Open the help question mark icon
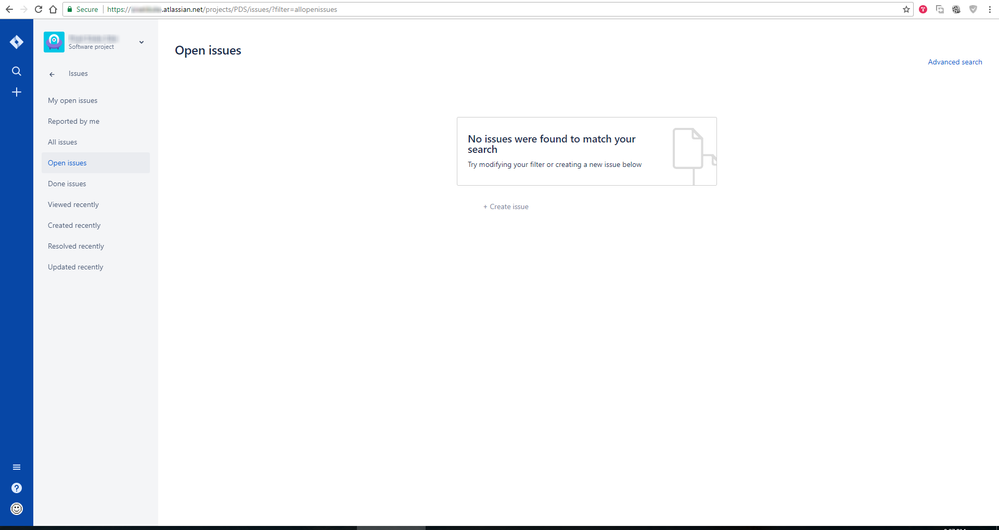999x530 pixels. [17, 488]
